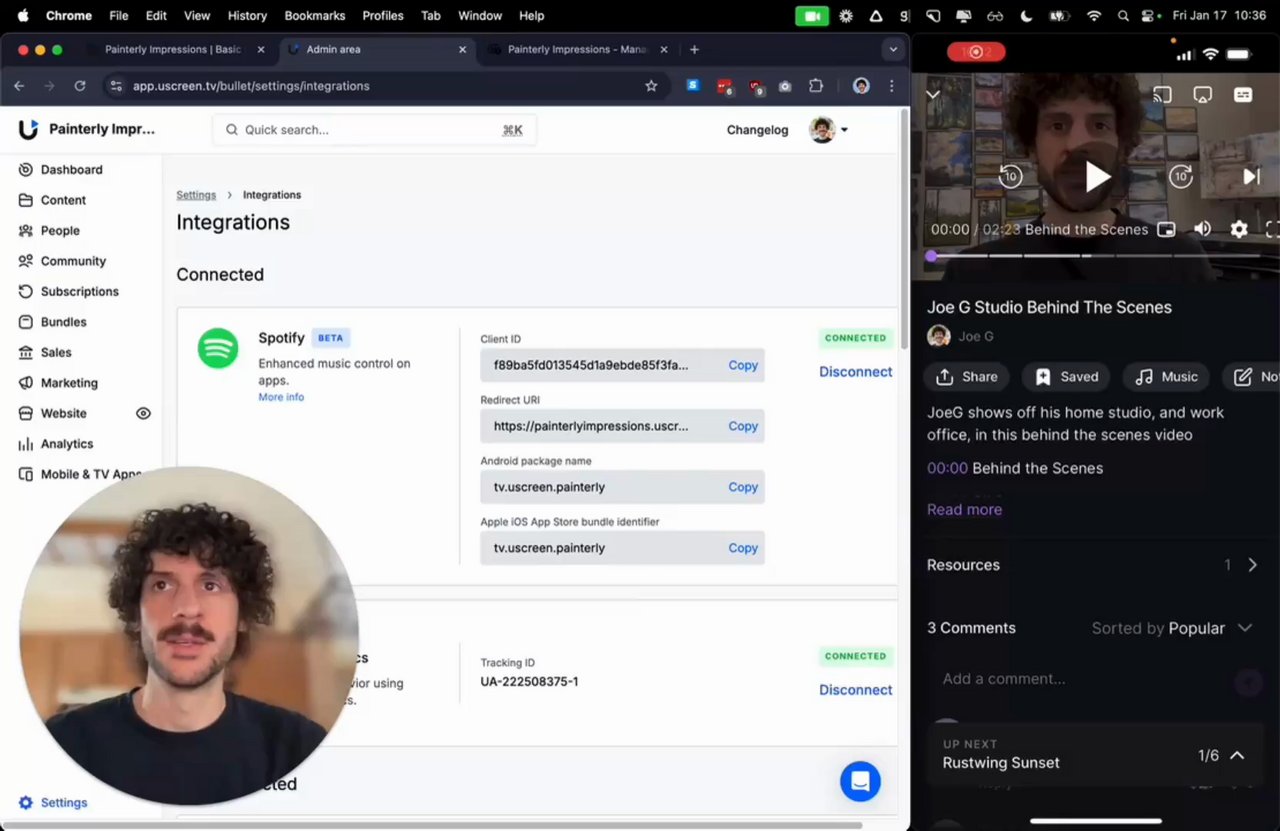Screen dimensions: 1280x831
Task: Play the Behind the Scenes video
Action: (1097, 177)
